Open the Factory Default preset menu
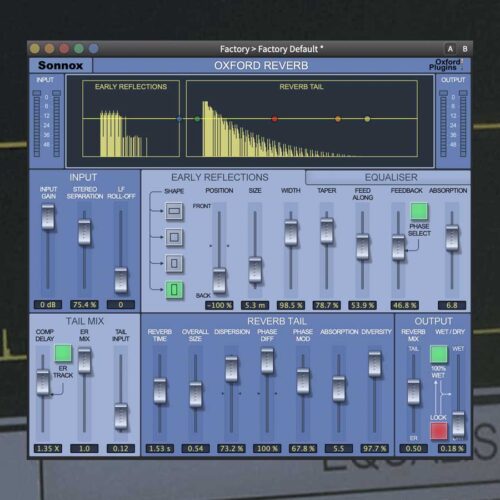This screenshot has height=500, width=500. coord(271,49)
